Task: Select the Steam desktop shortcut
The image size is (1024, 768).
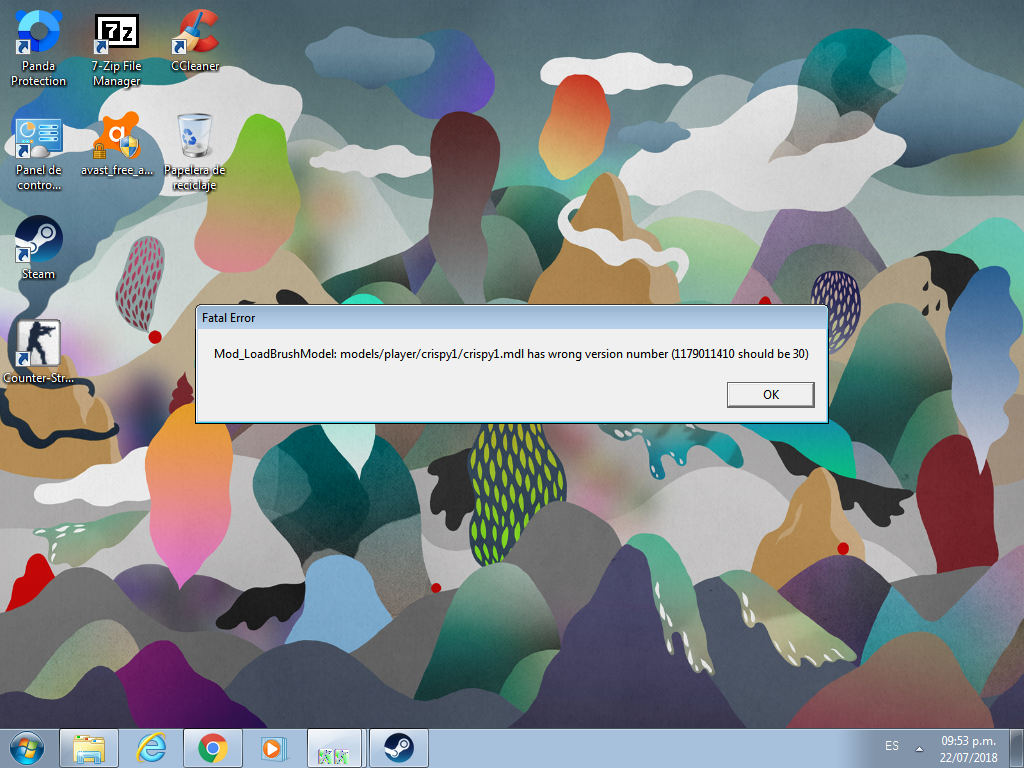Action: (x=39, y=248)
